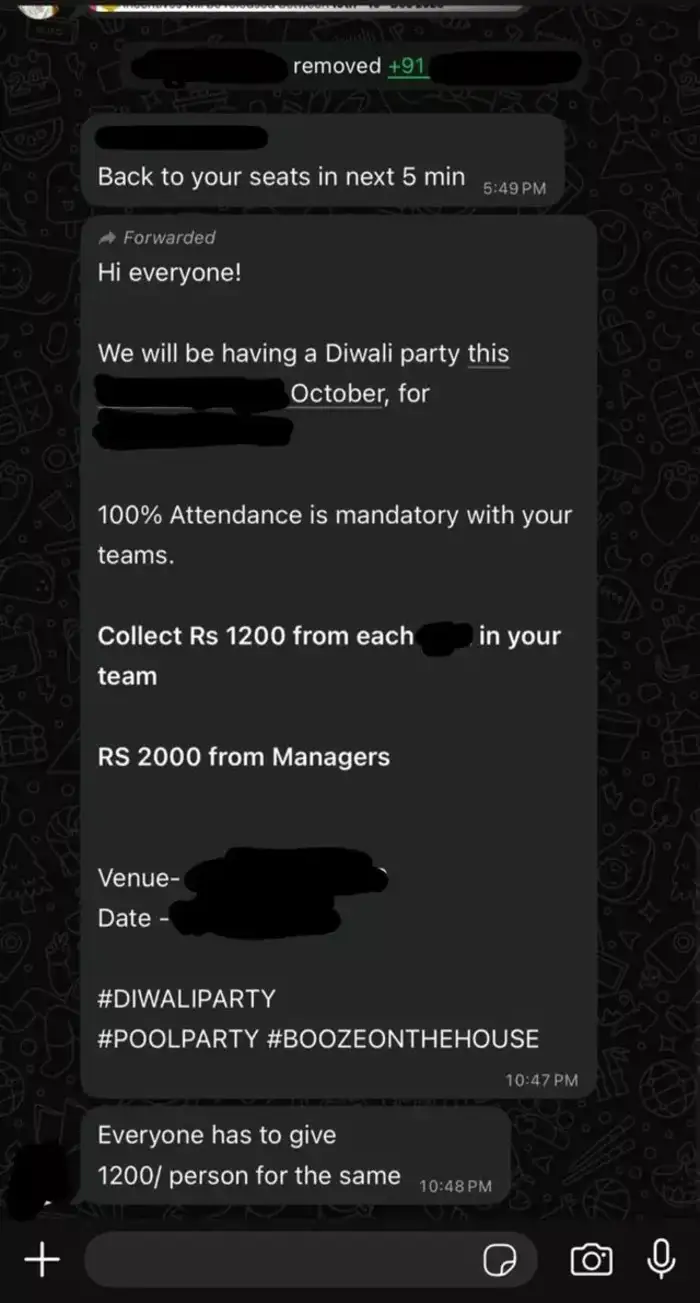Tap the +91 phone number link
The width and height of the screenshot is (700, 1303).
pos(407,66)
